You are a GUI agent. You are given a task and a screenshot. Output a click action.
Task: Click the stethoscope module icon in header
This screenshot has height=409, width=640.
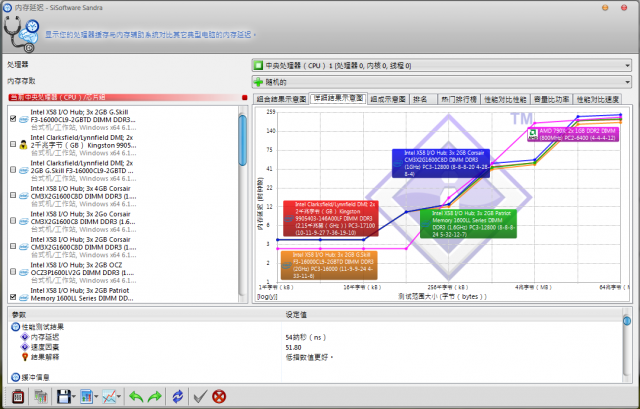(21, 34)
